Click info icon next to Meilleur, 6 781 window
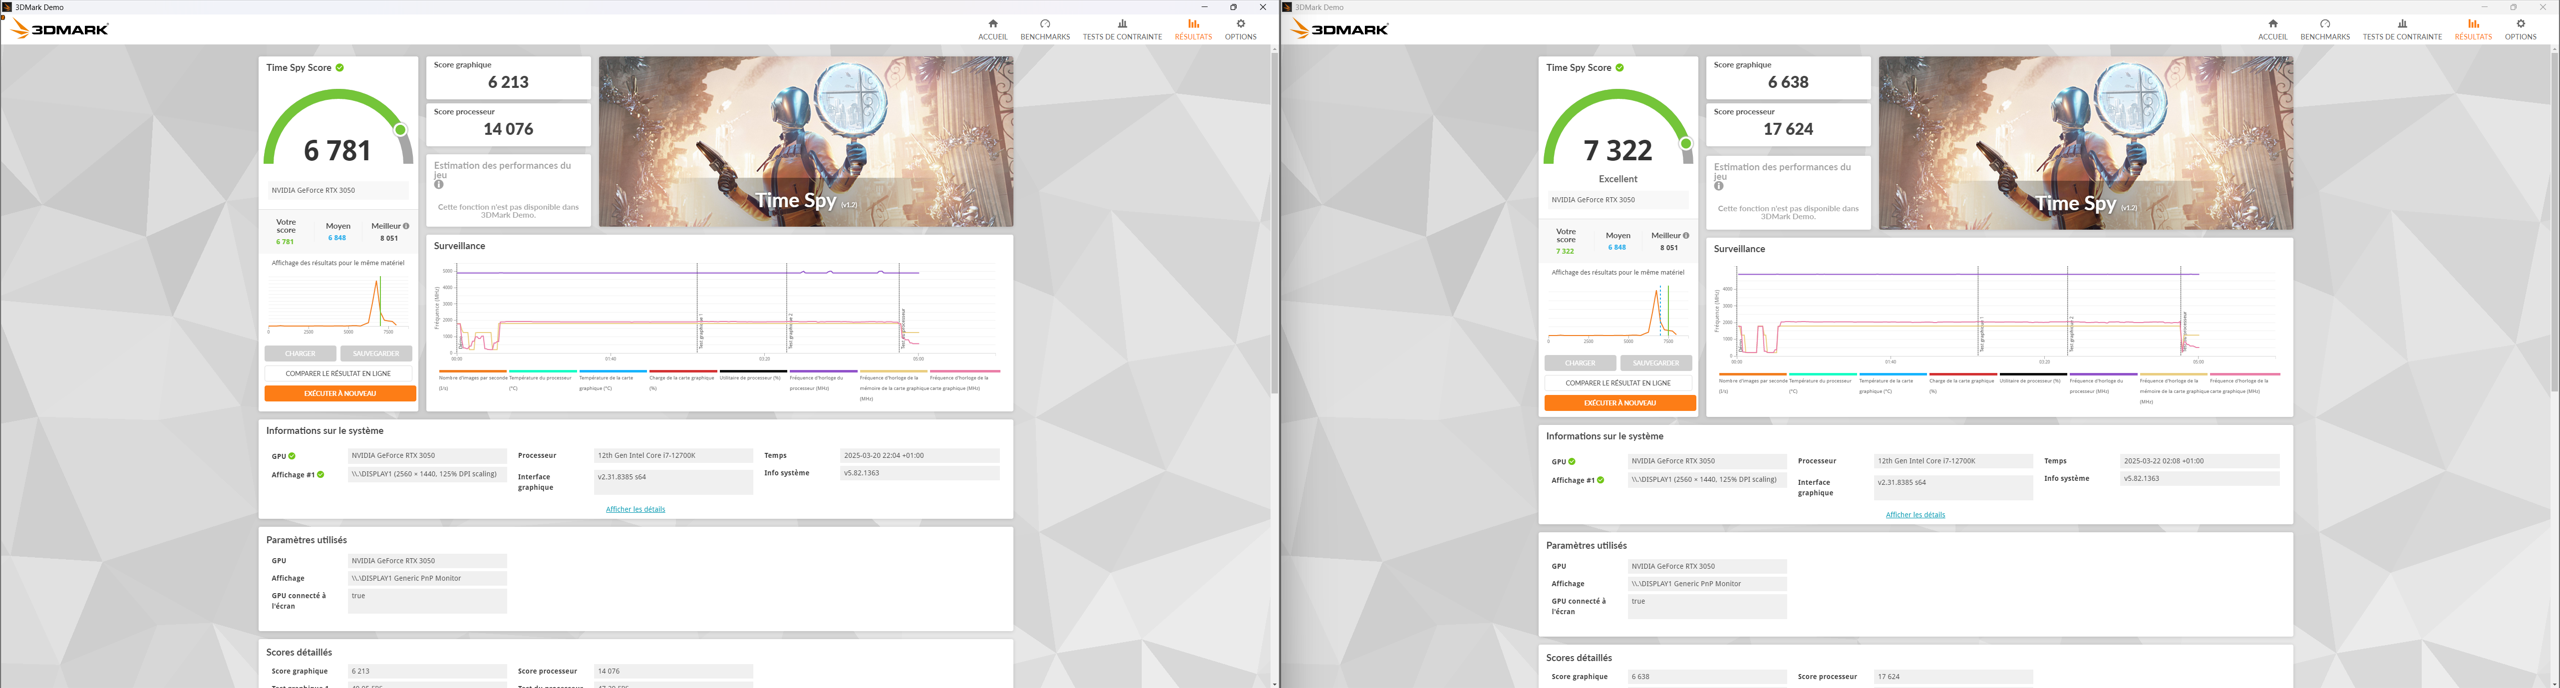 click(405, 226)
